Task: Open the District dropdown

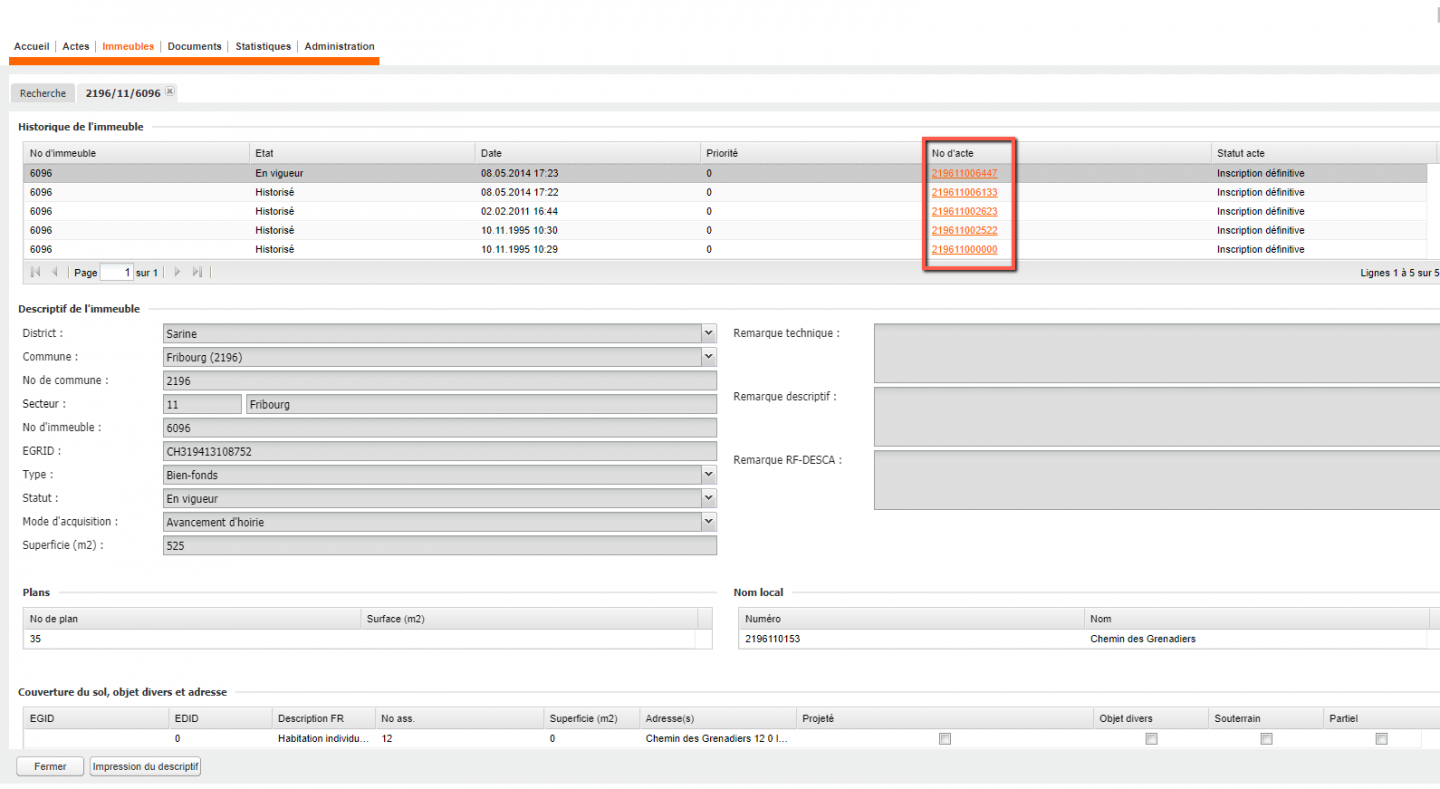Action: pos(709,333)
